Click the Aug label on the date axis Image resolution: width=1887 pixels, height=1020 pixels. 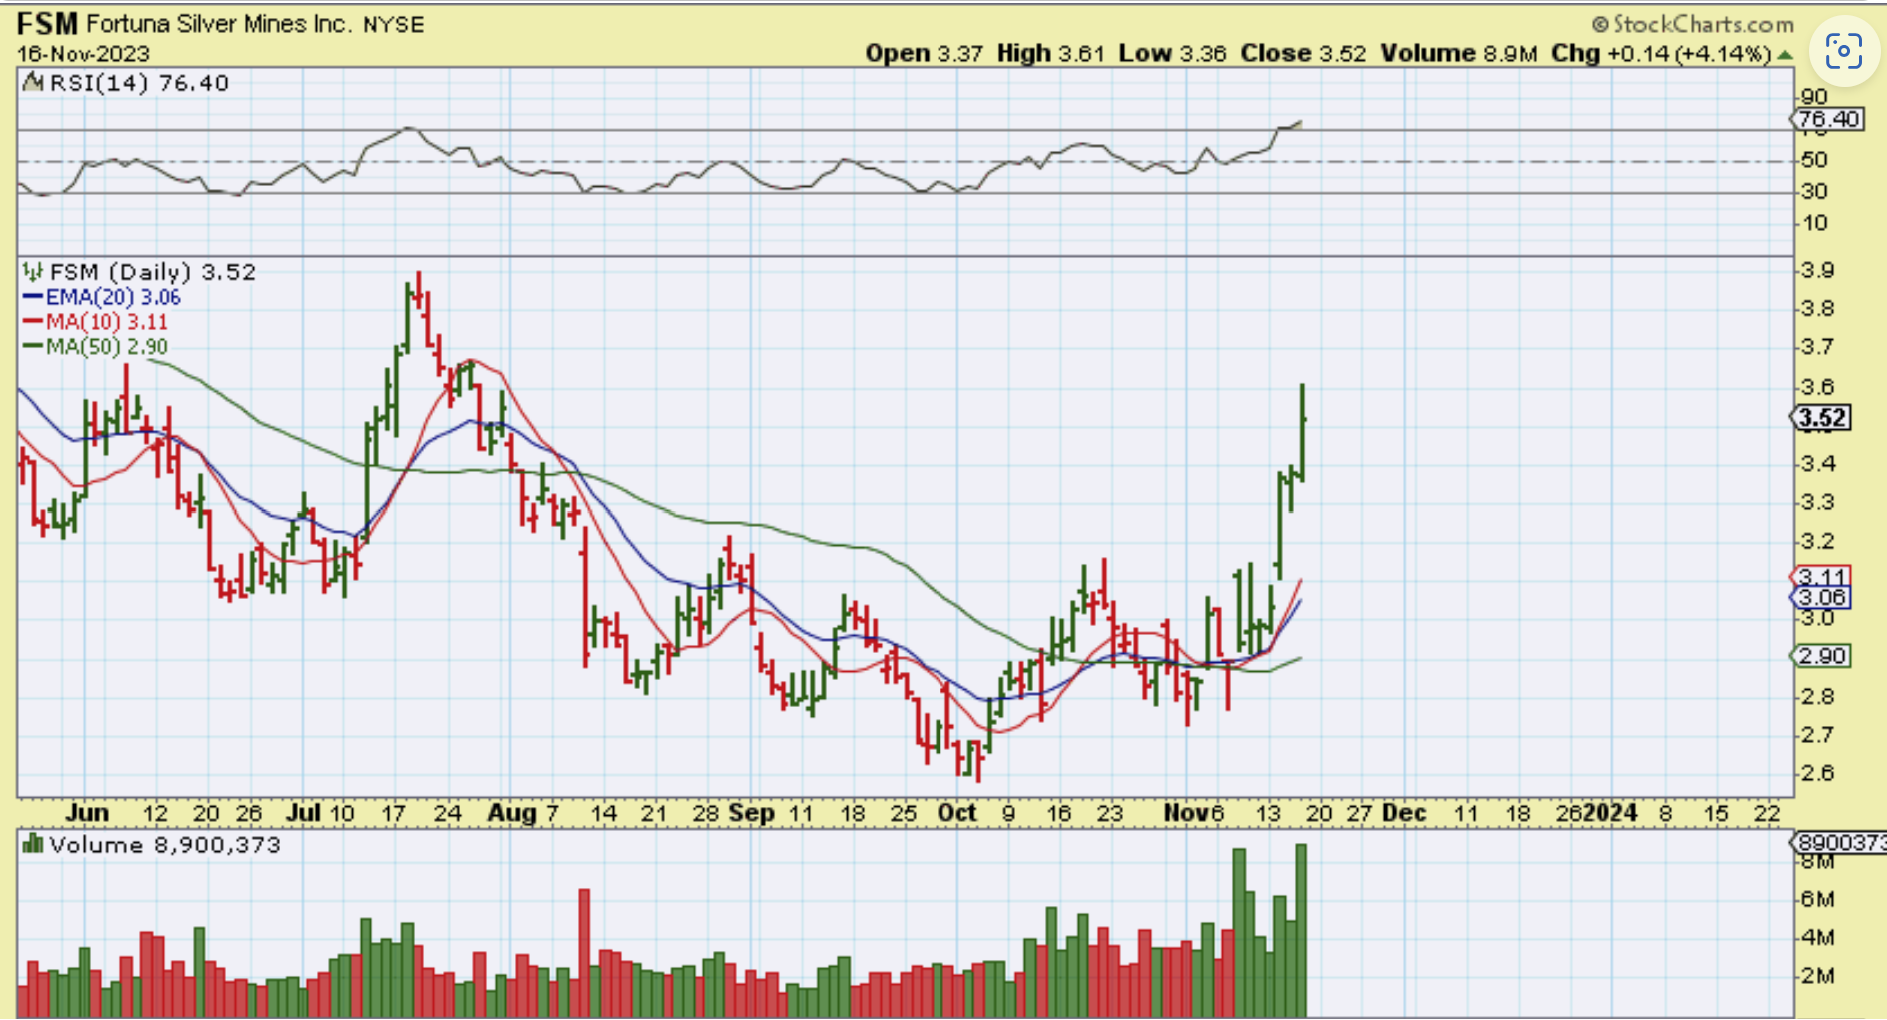pyautogui.click(x=512, y=813)
